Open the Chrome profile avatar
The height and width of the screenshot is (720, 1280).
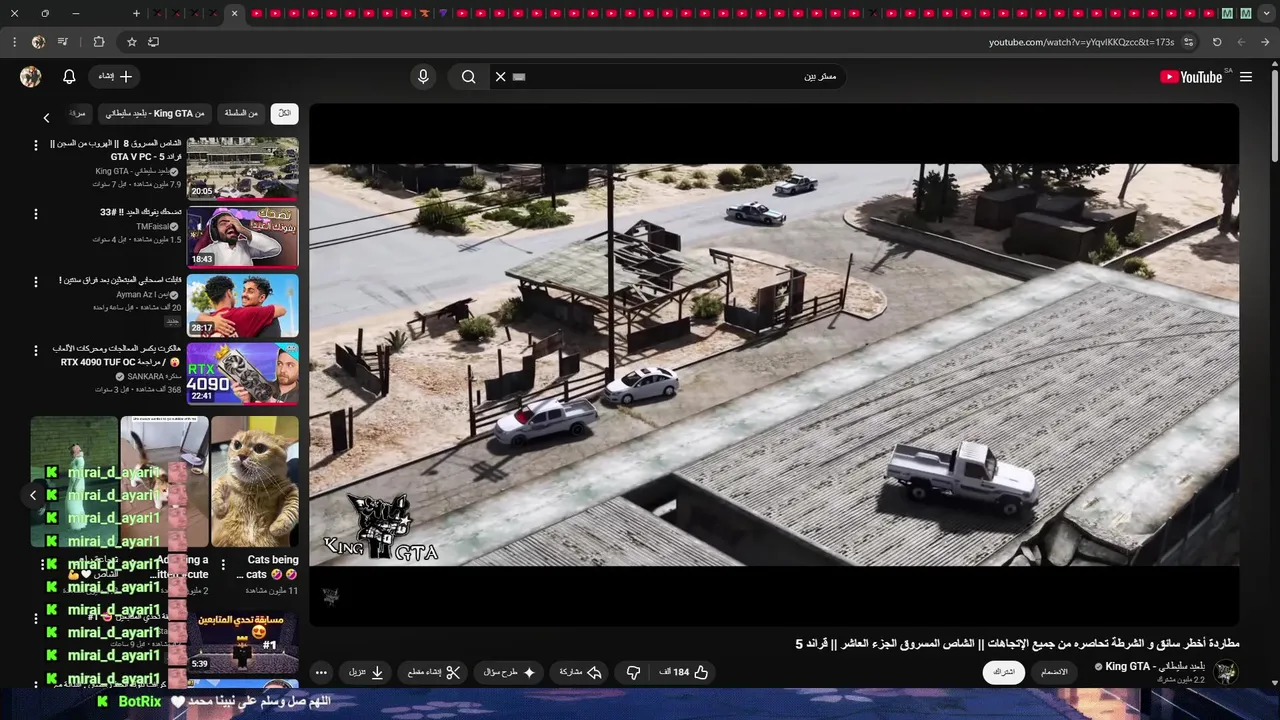[x=38, y=42]
